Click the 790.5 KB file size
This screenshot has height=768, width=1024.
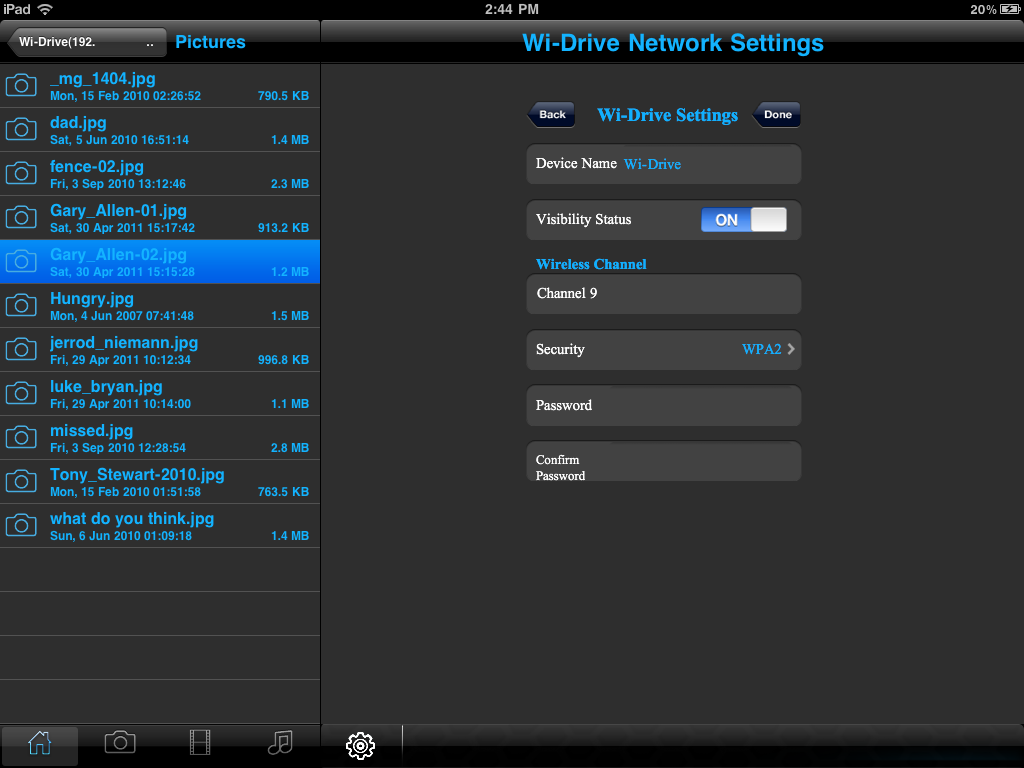283,96
